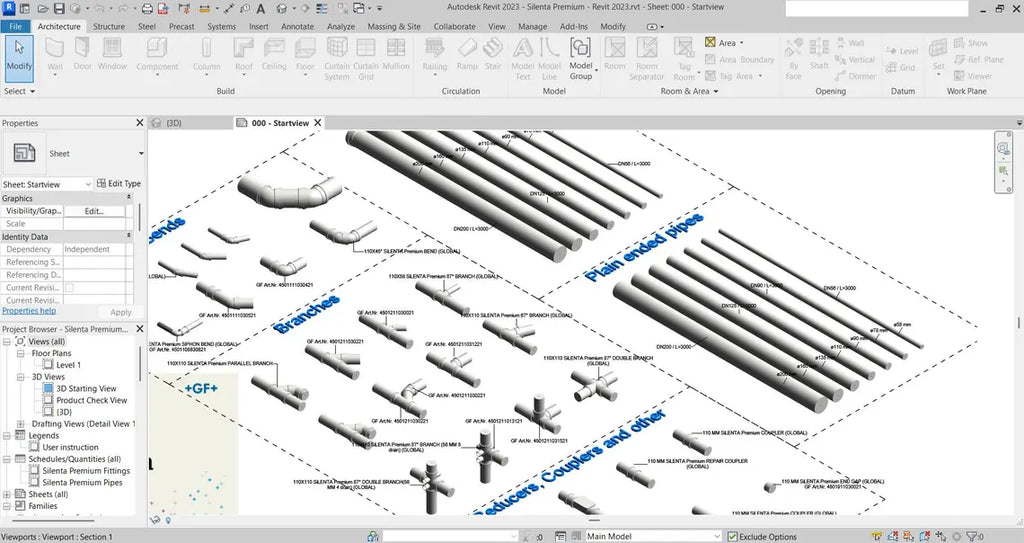Select the Ramp tool

coord(467,55)
